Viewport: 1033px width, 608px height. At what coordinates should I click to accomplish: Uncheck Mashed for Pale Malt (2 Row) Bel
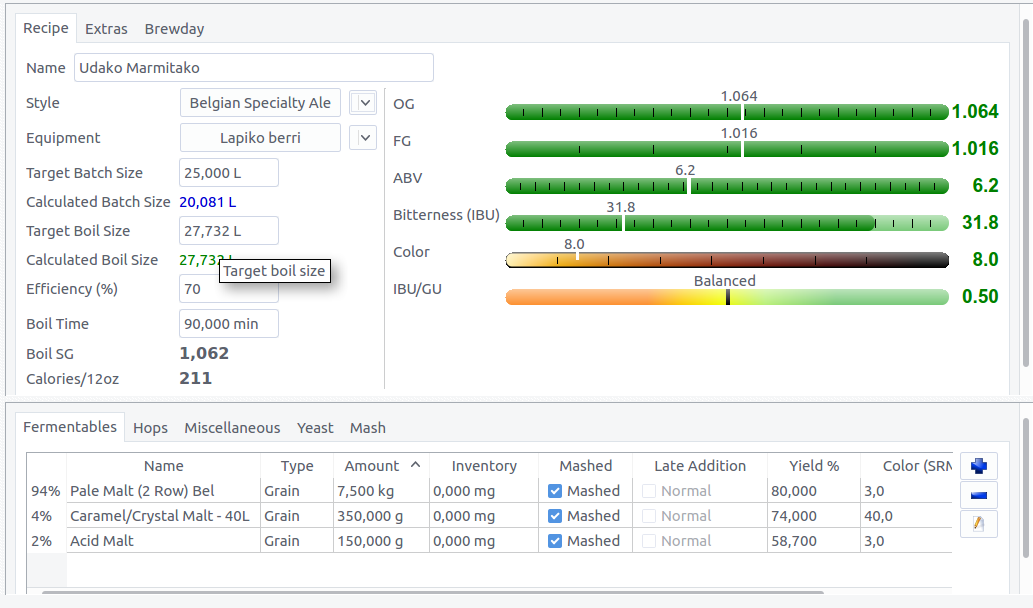555,491
